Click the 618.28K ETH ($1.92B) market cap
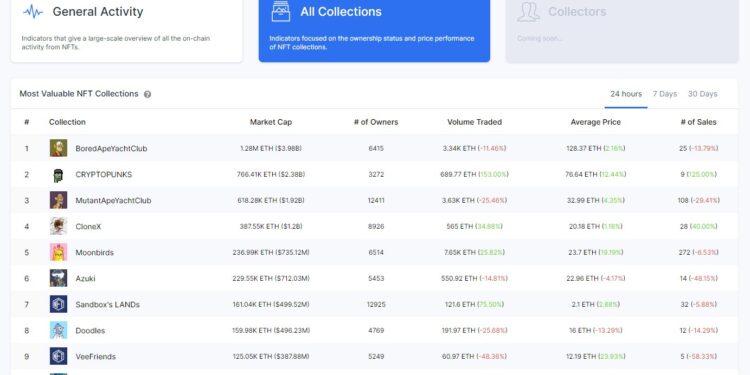The height and width of the screenshot is (375, 750). 271,200
